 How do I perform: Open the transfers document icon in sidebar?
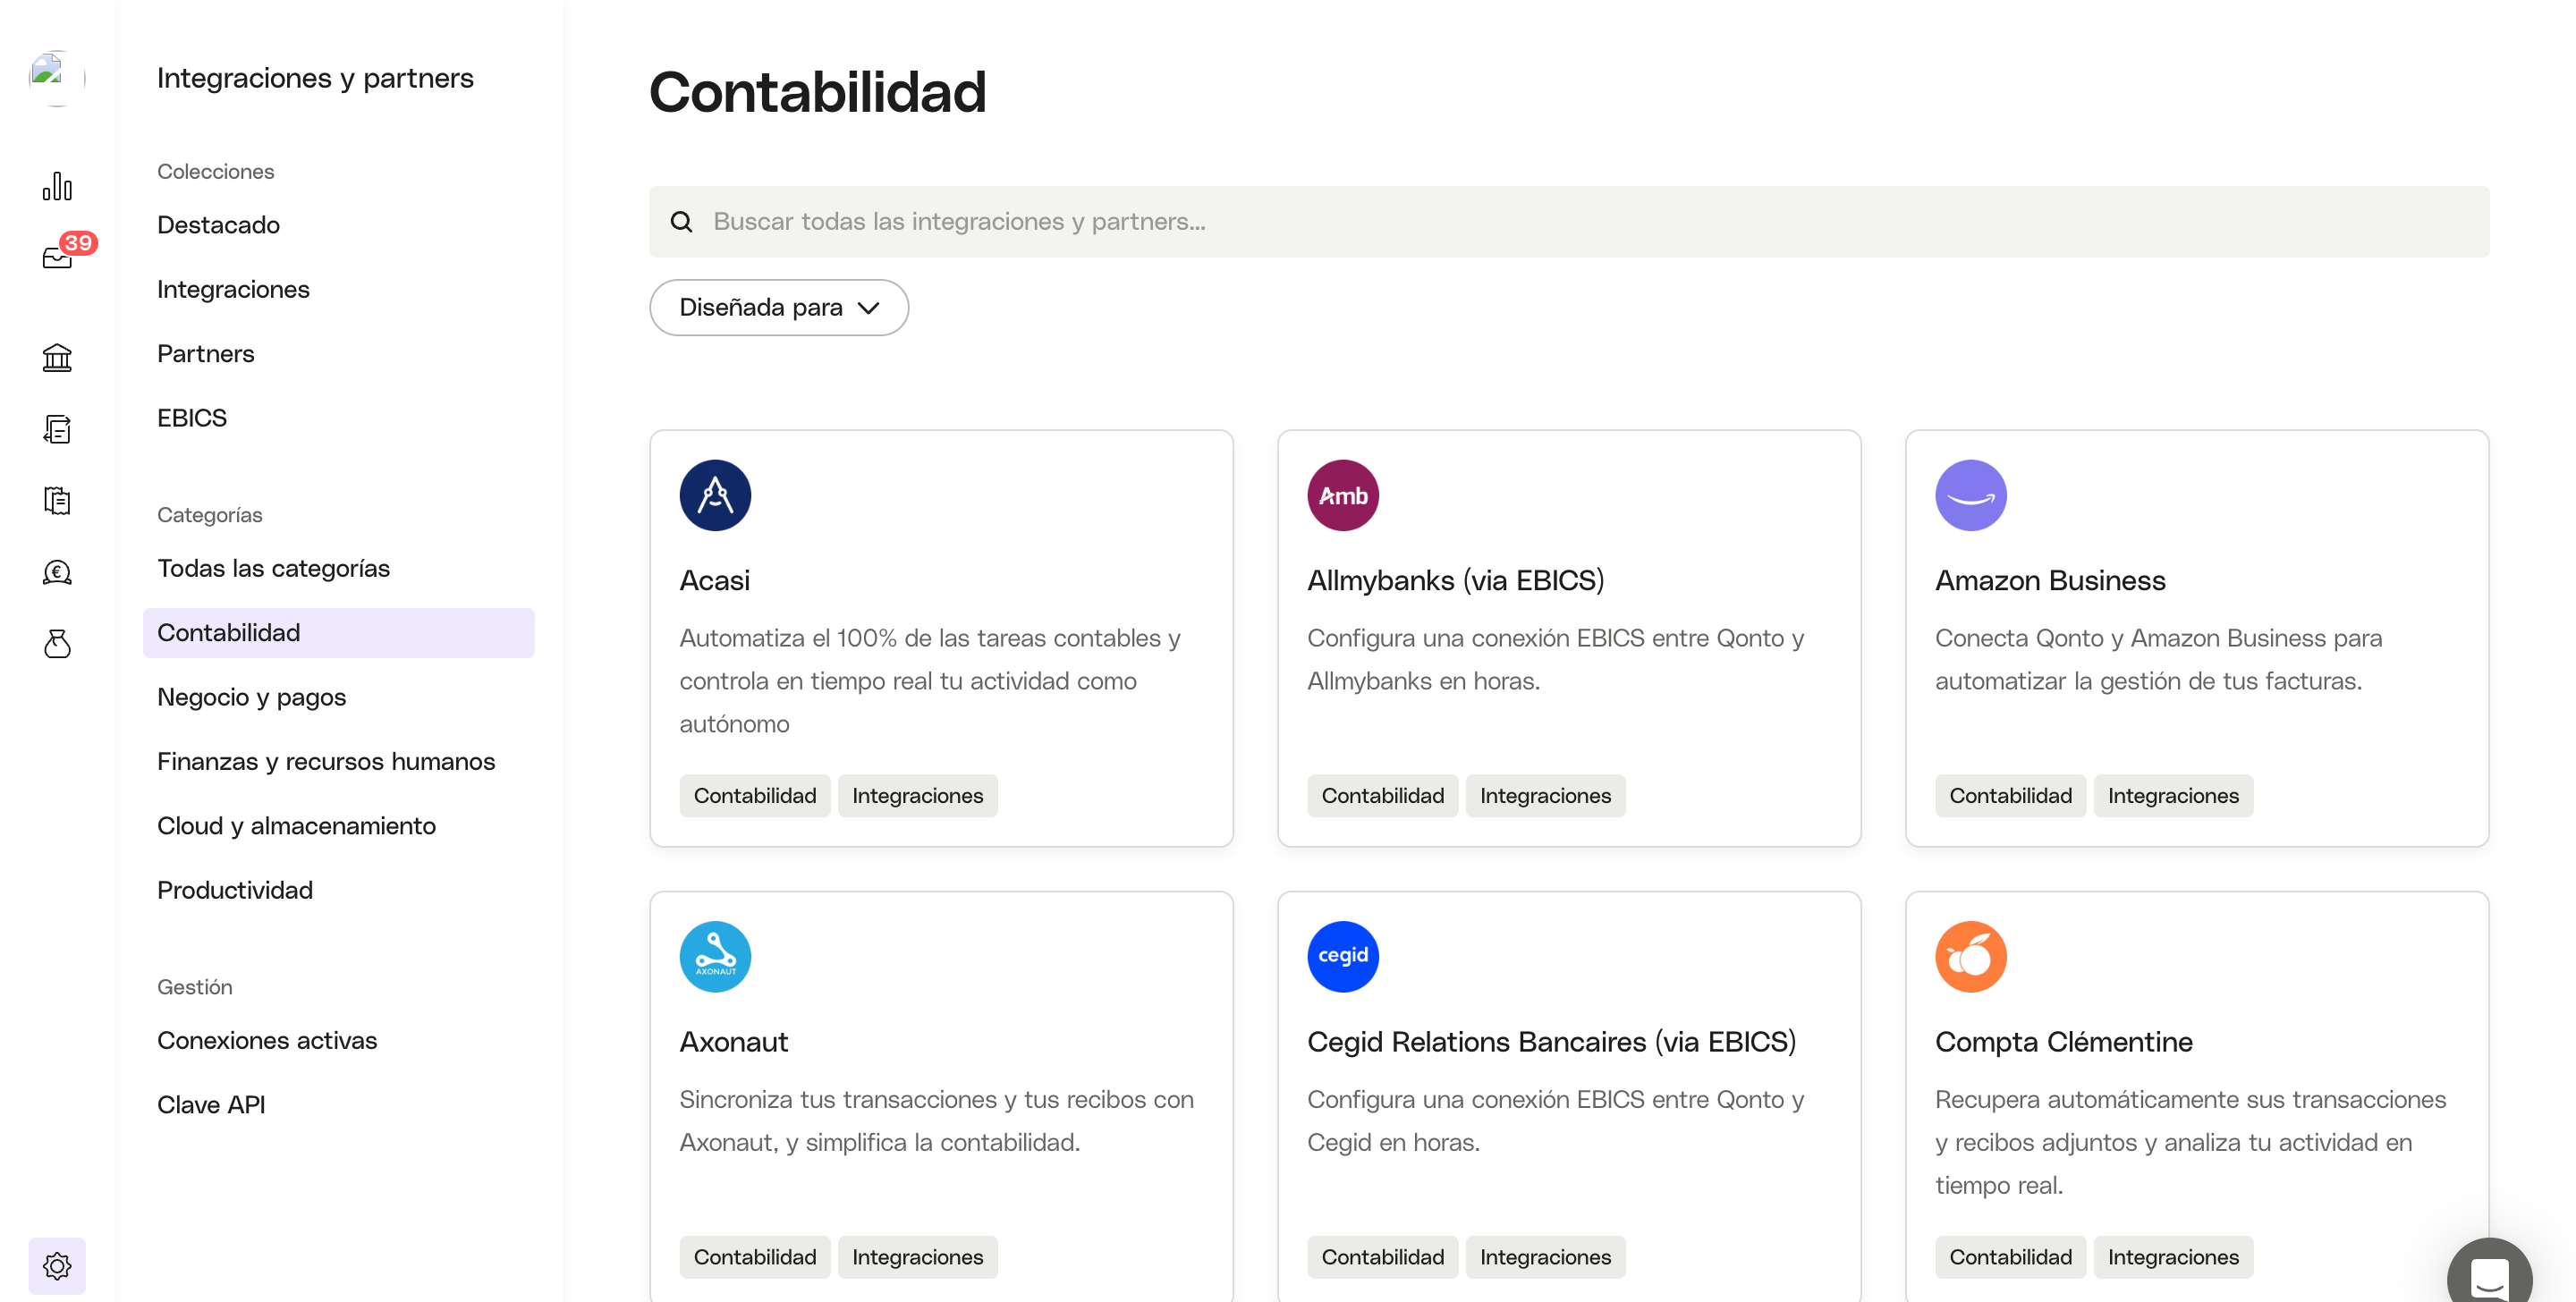coord(57,429)
